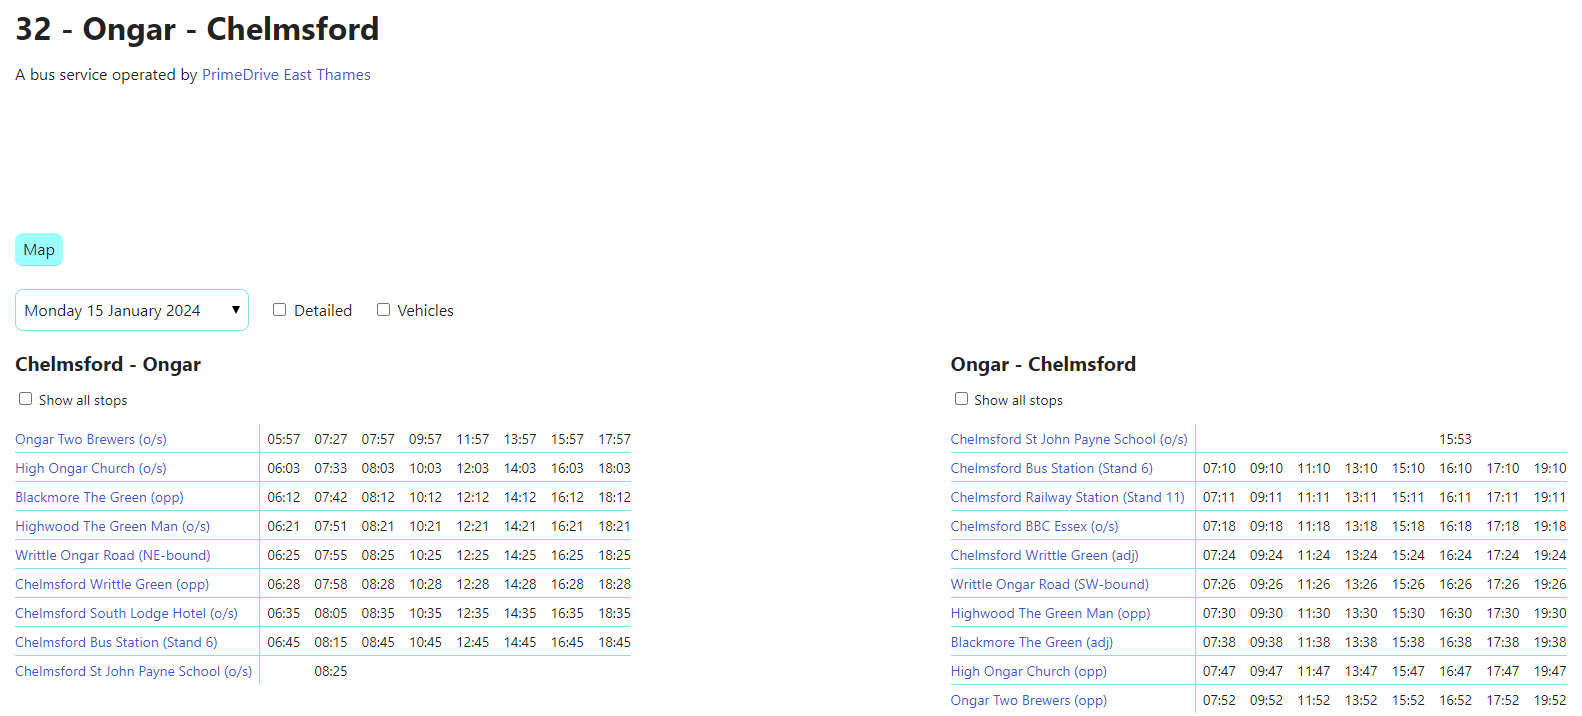Check Show all stops under Ongar - Chelmsford
Screen dimensions: 1582x716
click(961, 399)
